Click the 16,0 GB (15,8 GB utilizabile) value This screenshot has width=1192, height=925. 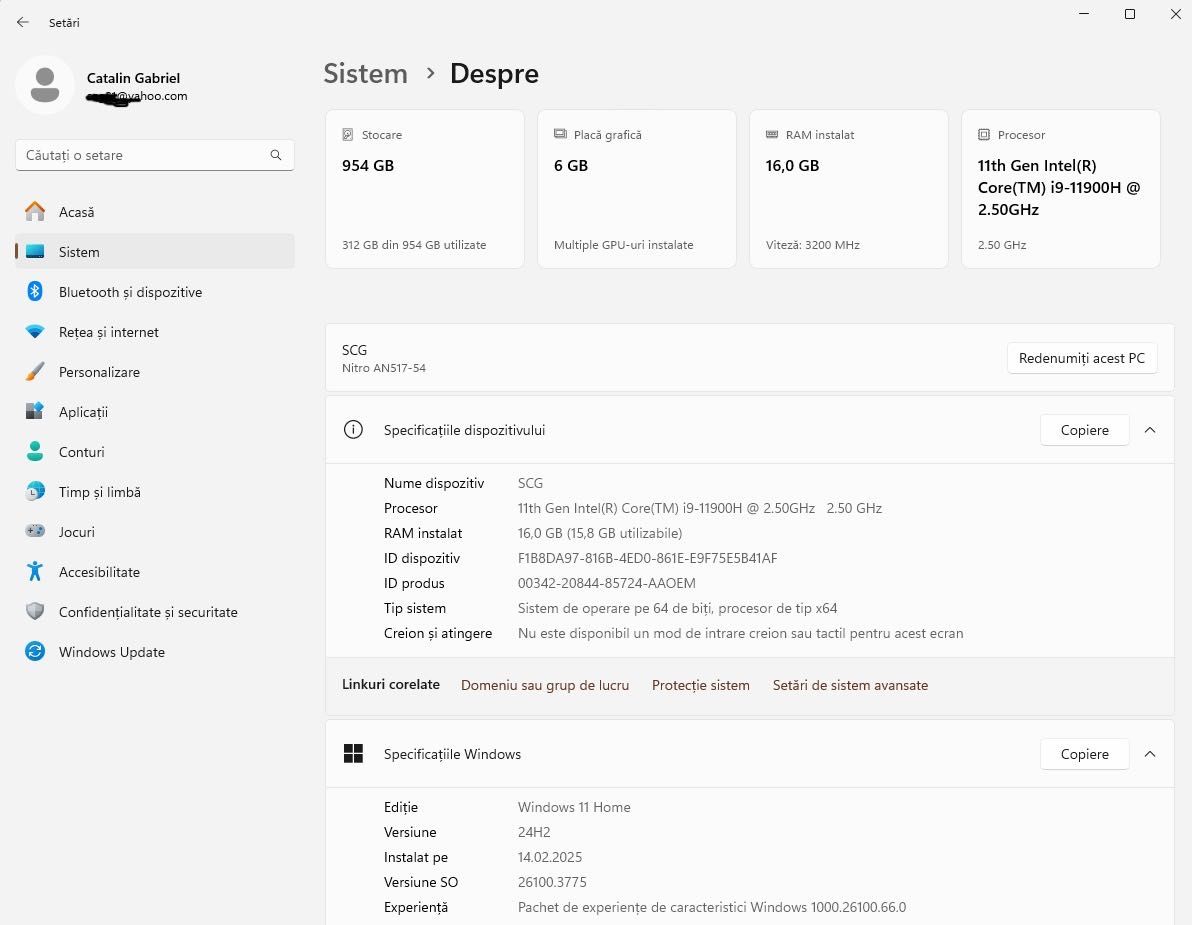click(x=600, y=533)
